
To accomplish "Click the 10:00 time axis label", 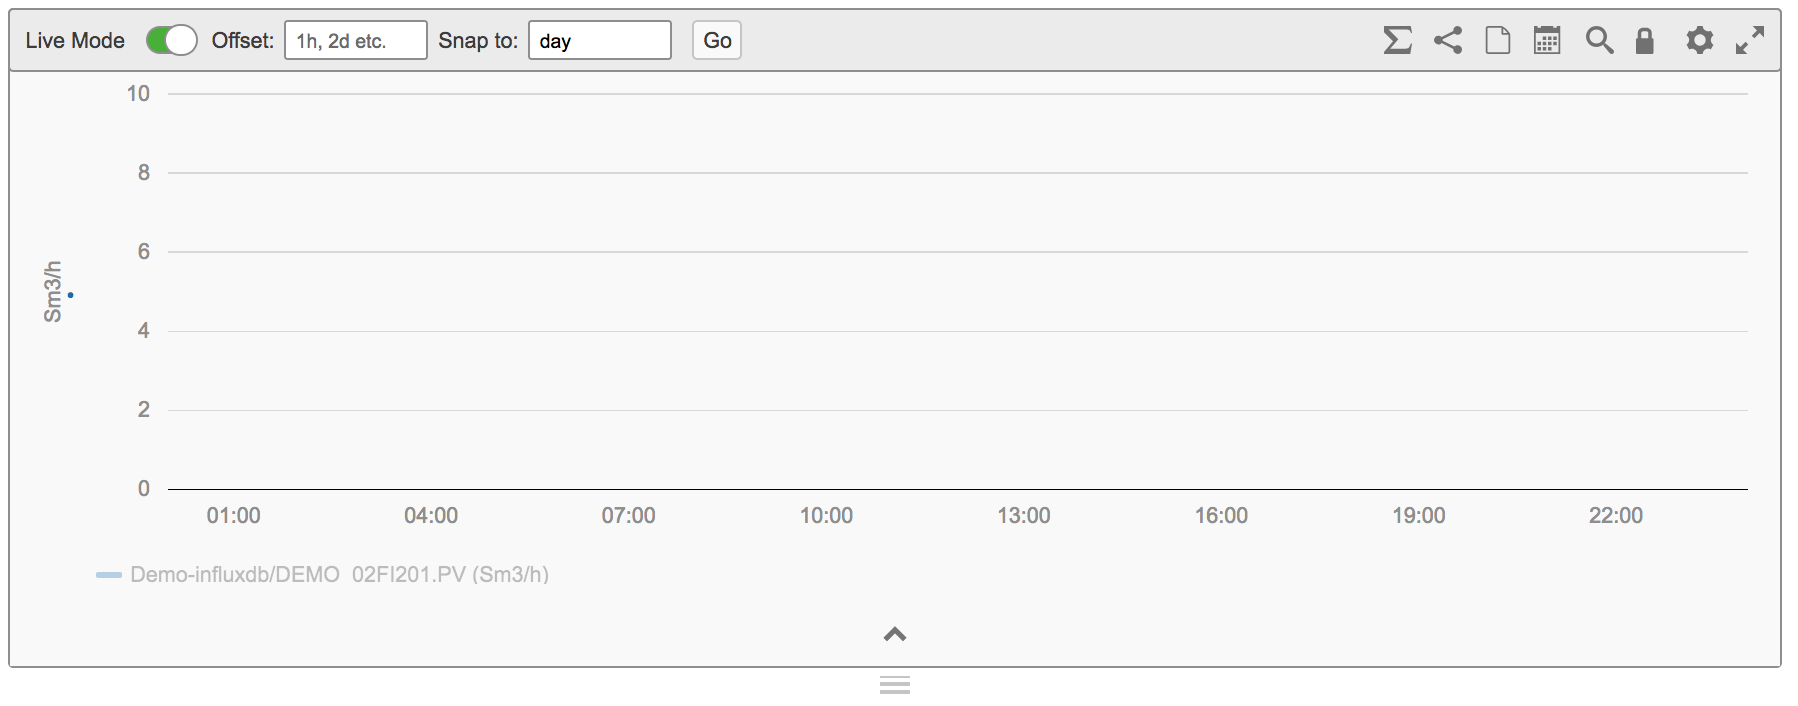I will pyautogui.click(x=826, y=516).
